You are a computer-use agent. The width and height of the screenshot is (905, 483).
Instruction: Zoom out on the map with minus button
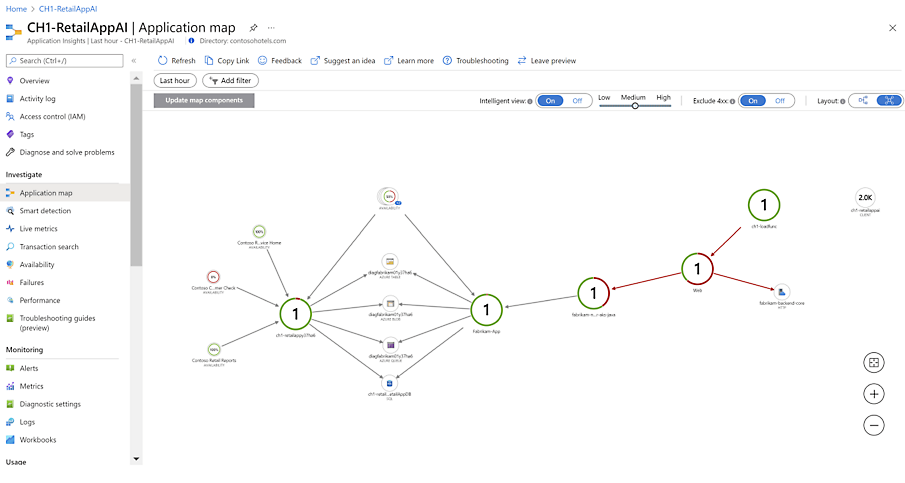tap(874, 425)
